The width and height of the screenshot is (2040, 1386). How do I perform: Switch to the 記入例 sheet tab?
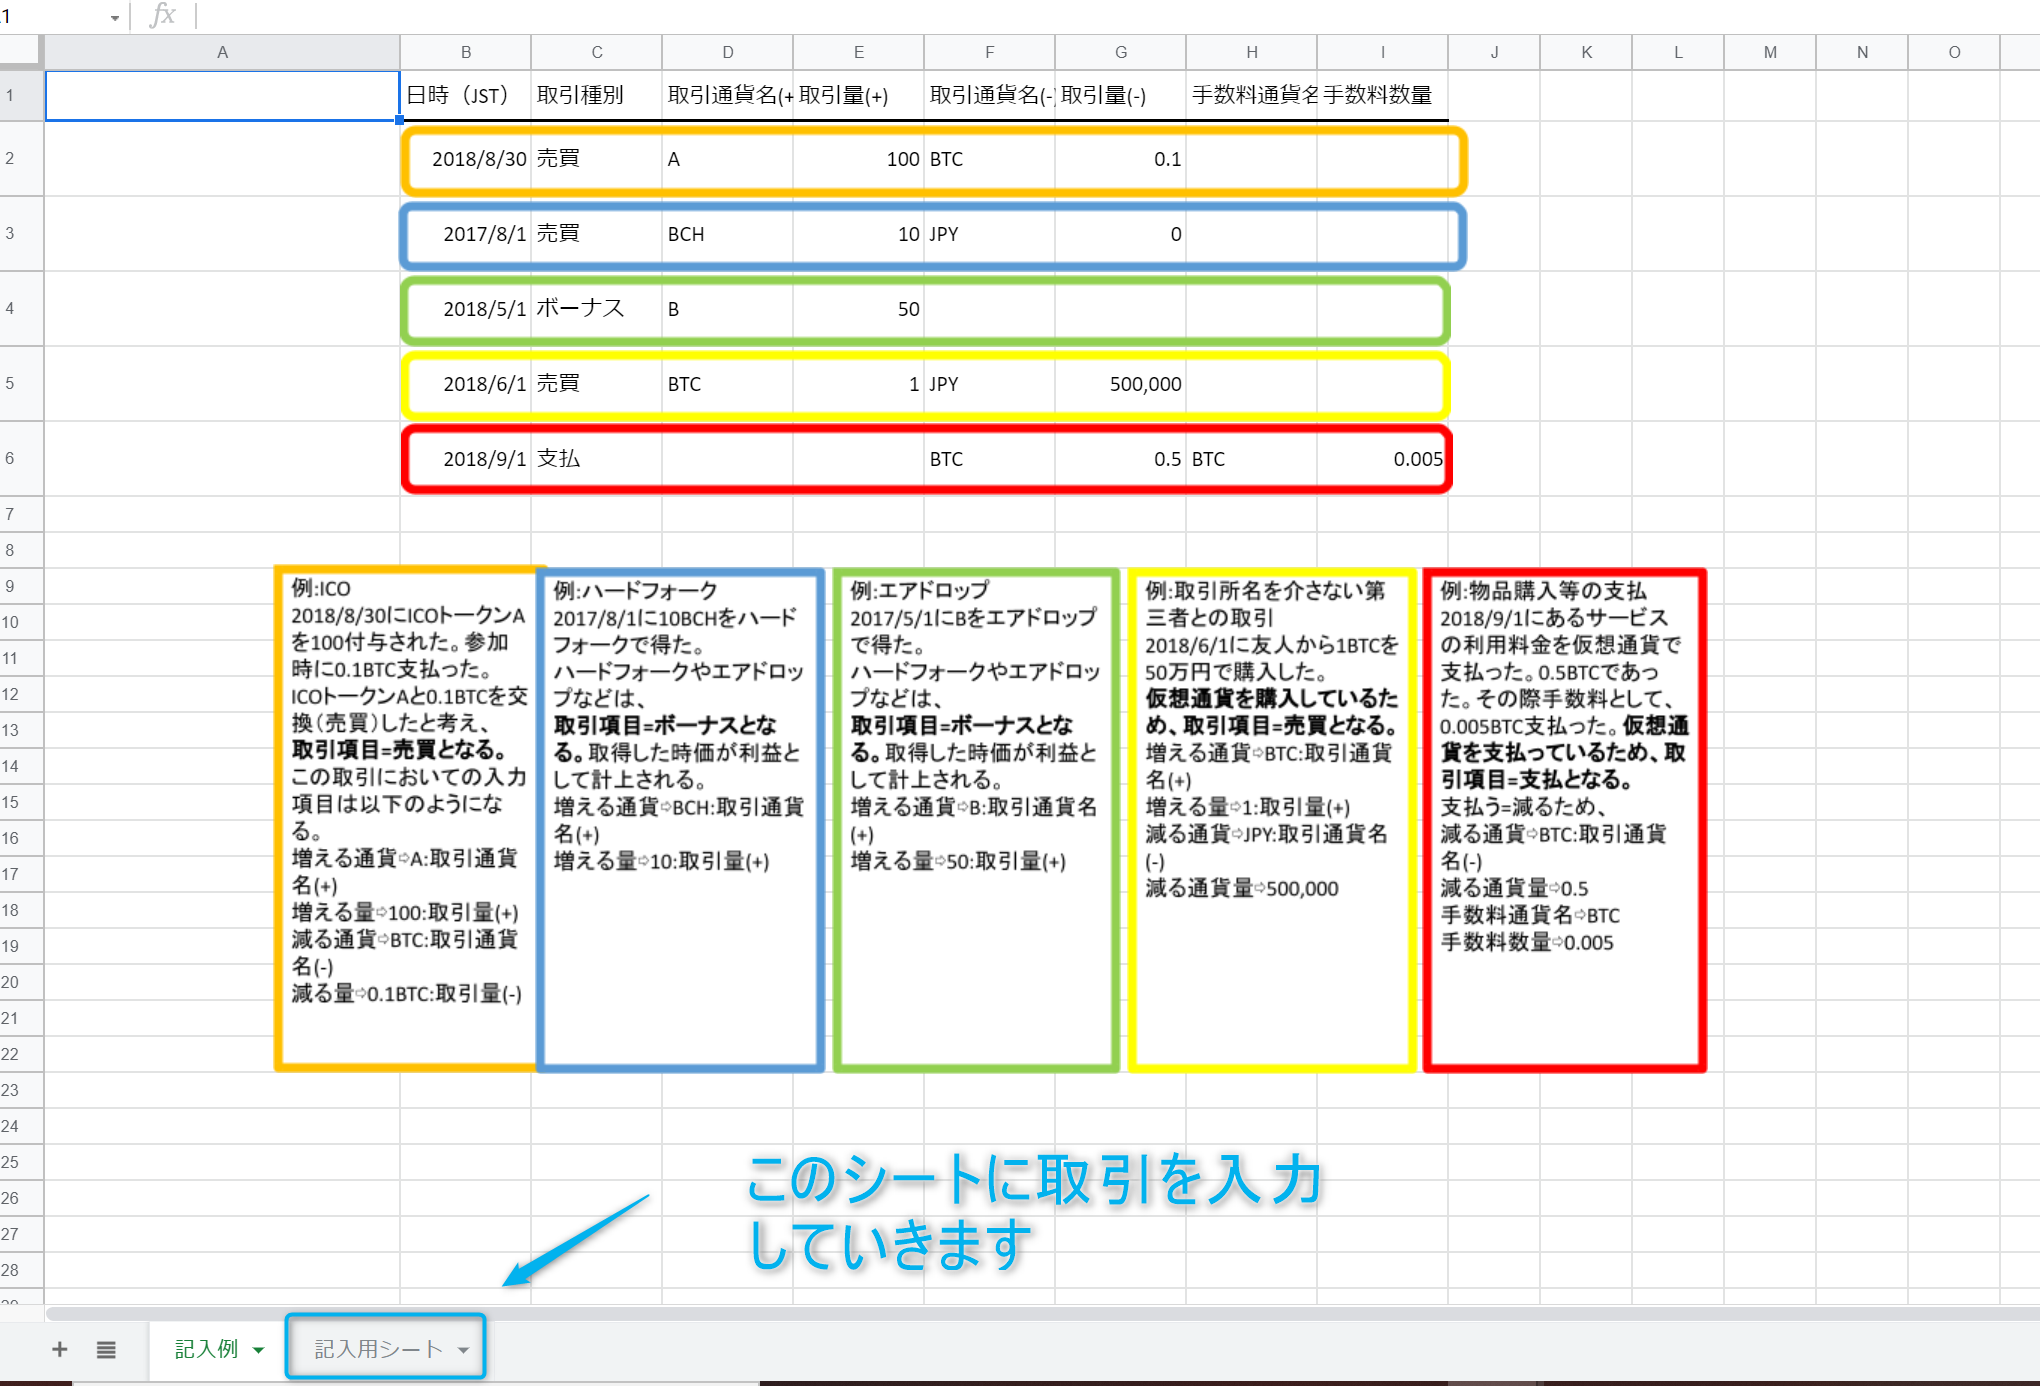tap(207, 1349)
